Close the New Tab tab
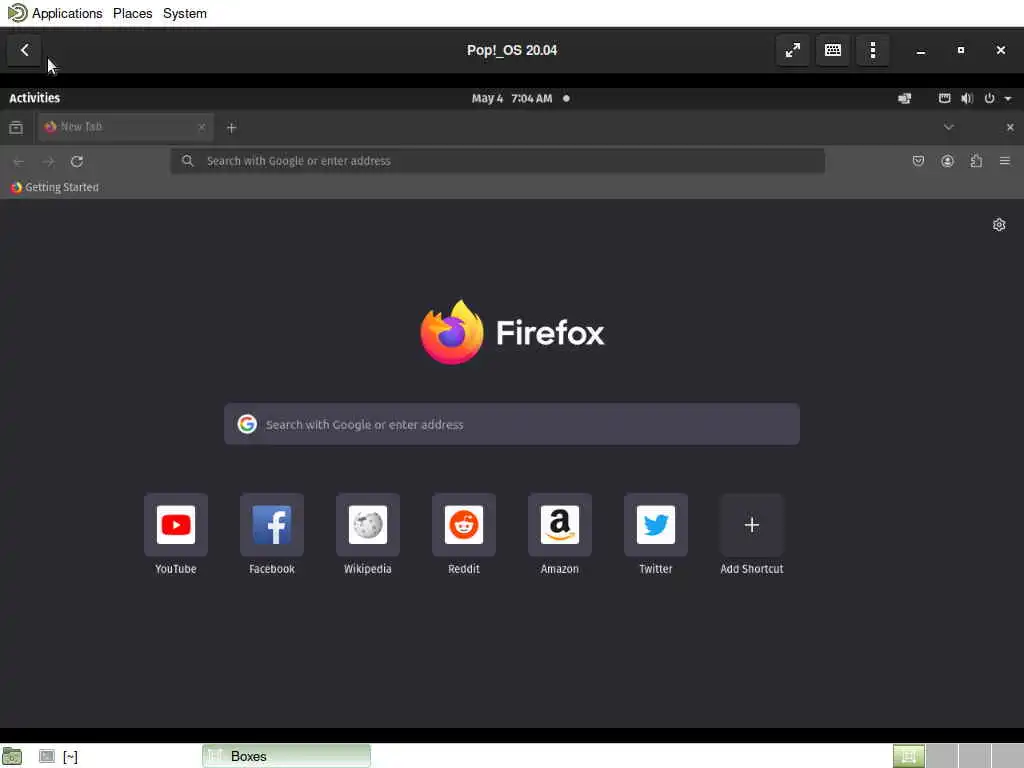This screenshot has width=1024, height=768. click(x=202, y=127)
